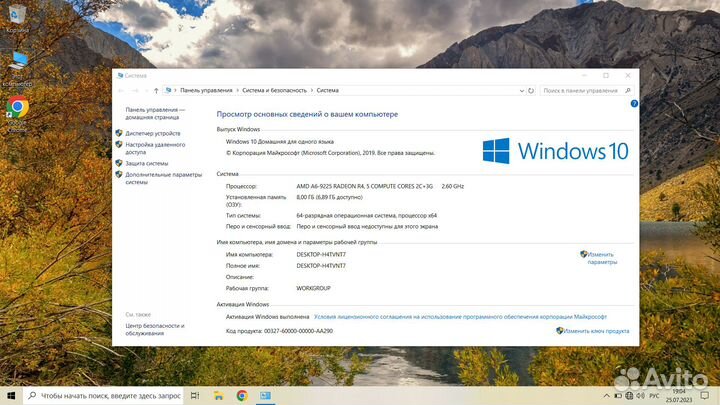Open Настройка удаленного доступа link
Image resolution: width=720 pixels, height=405 pixels.
point(155,148)
